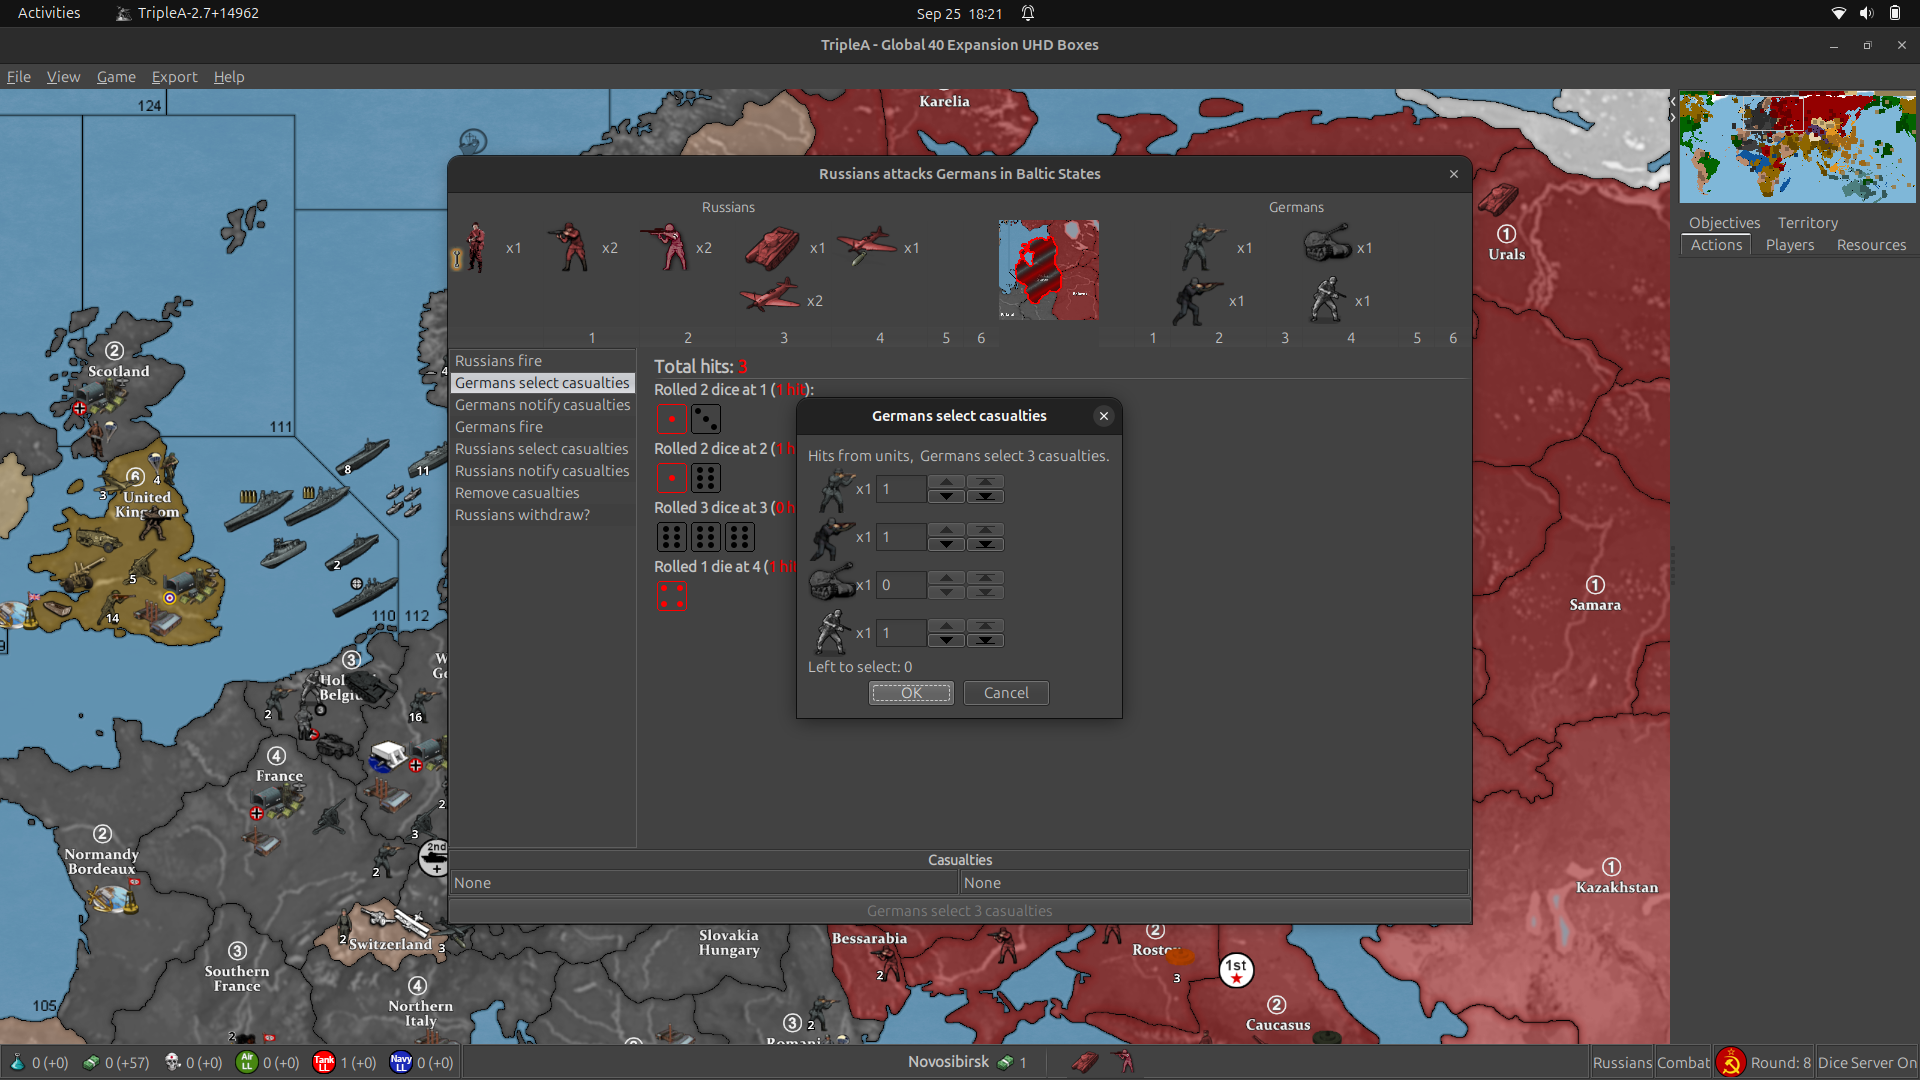Click 'Dice Server On' in the status bar
The height and width of the screenshot is (1080, 1920).
(1867, 1063)
